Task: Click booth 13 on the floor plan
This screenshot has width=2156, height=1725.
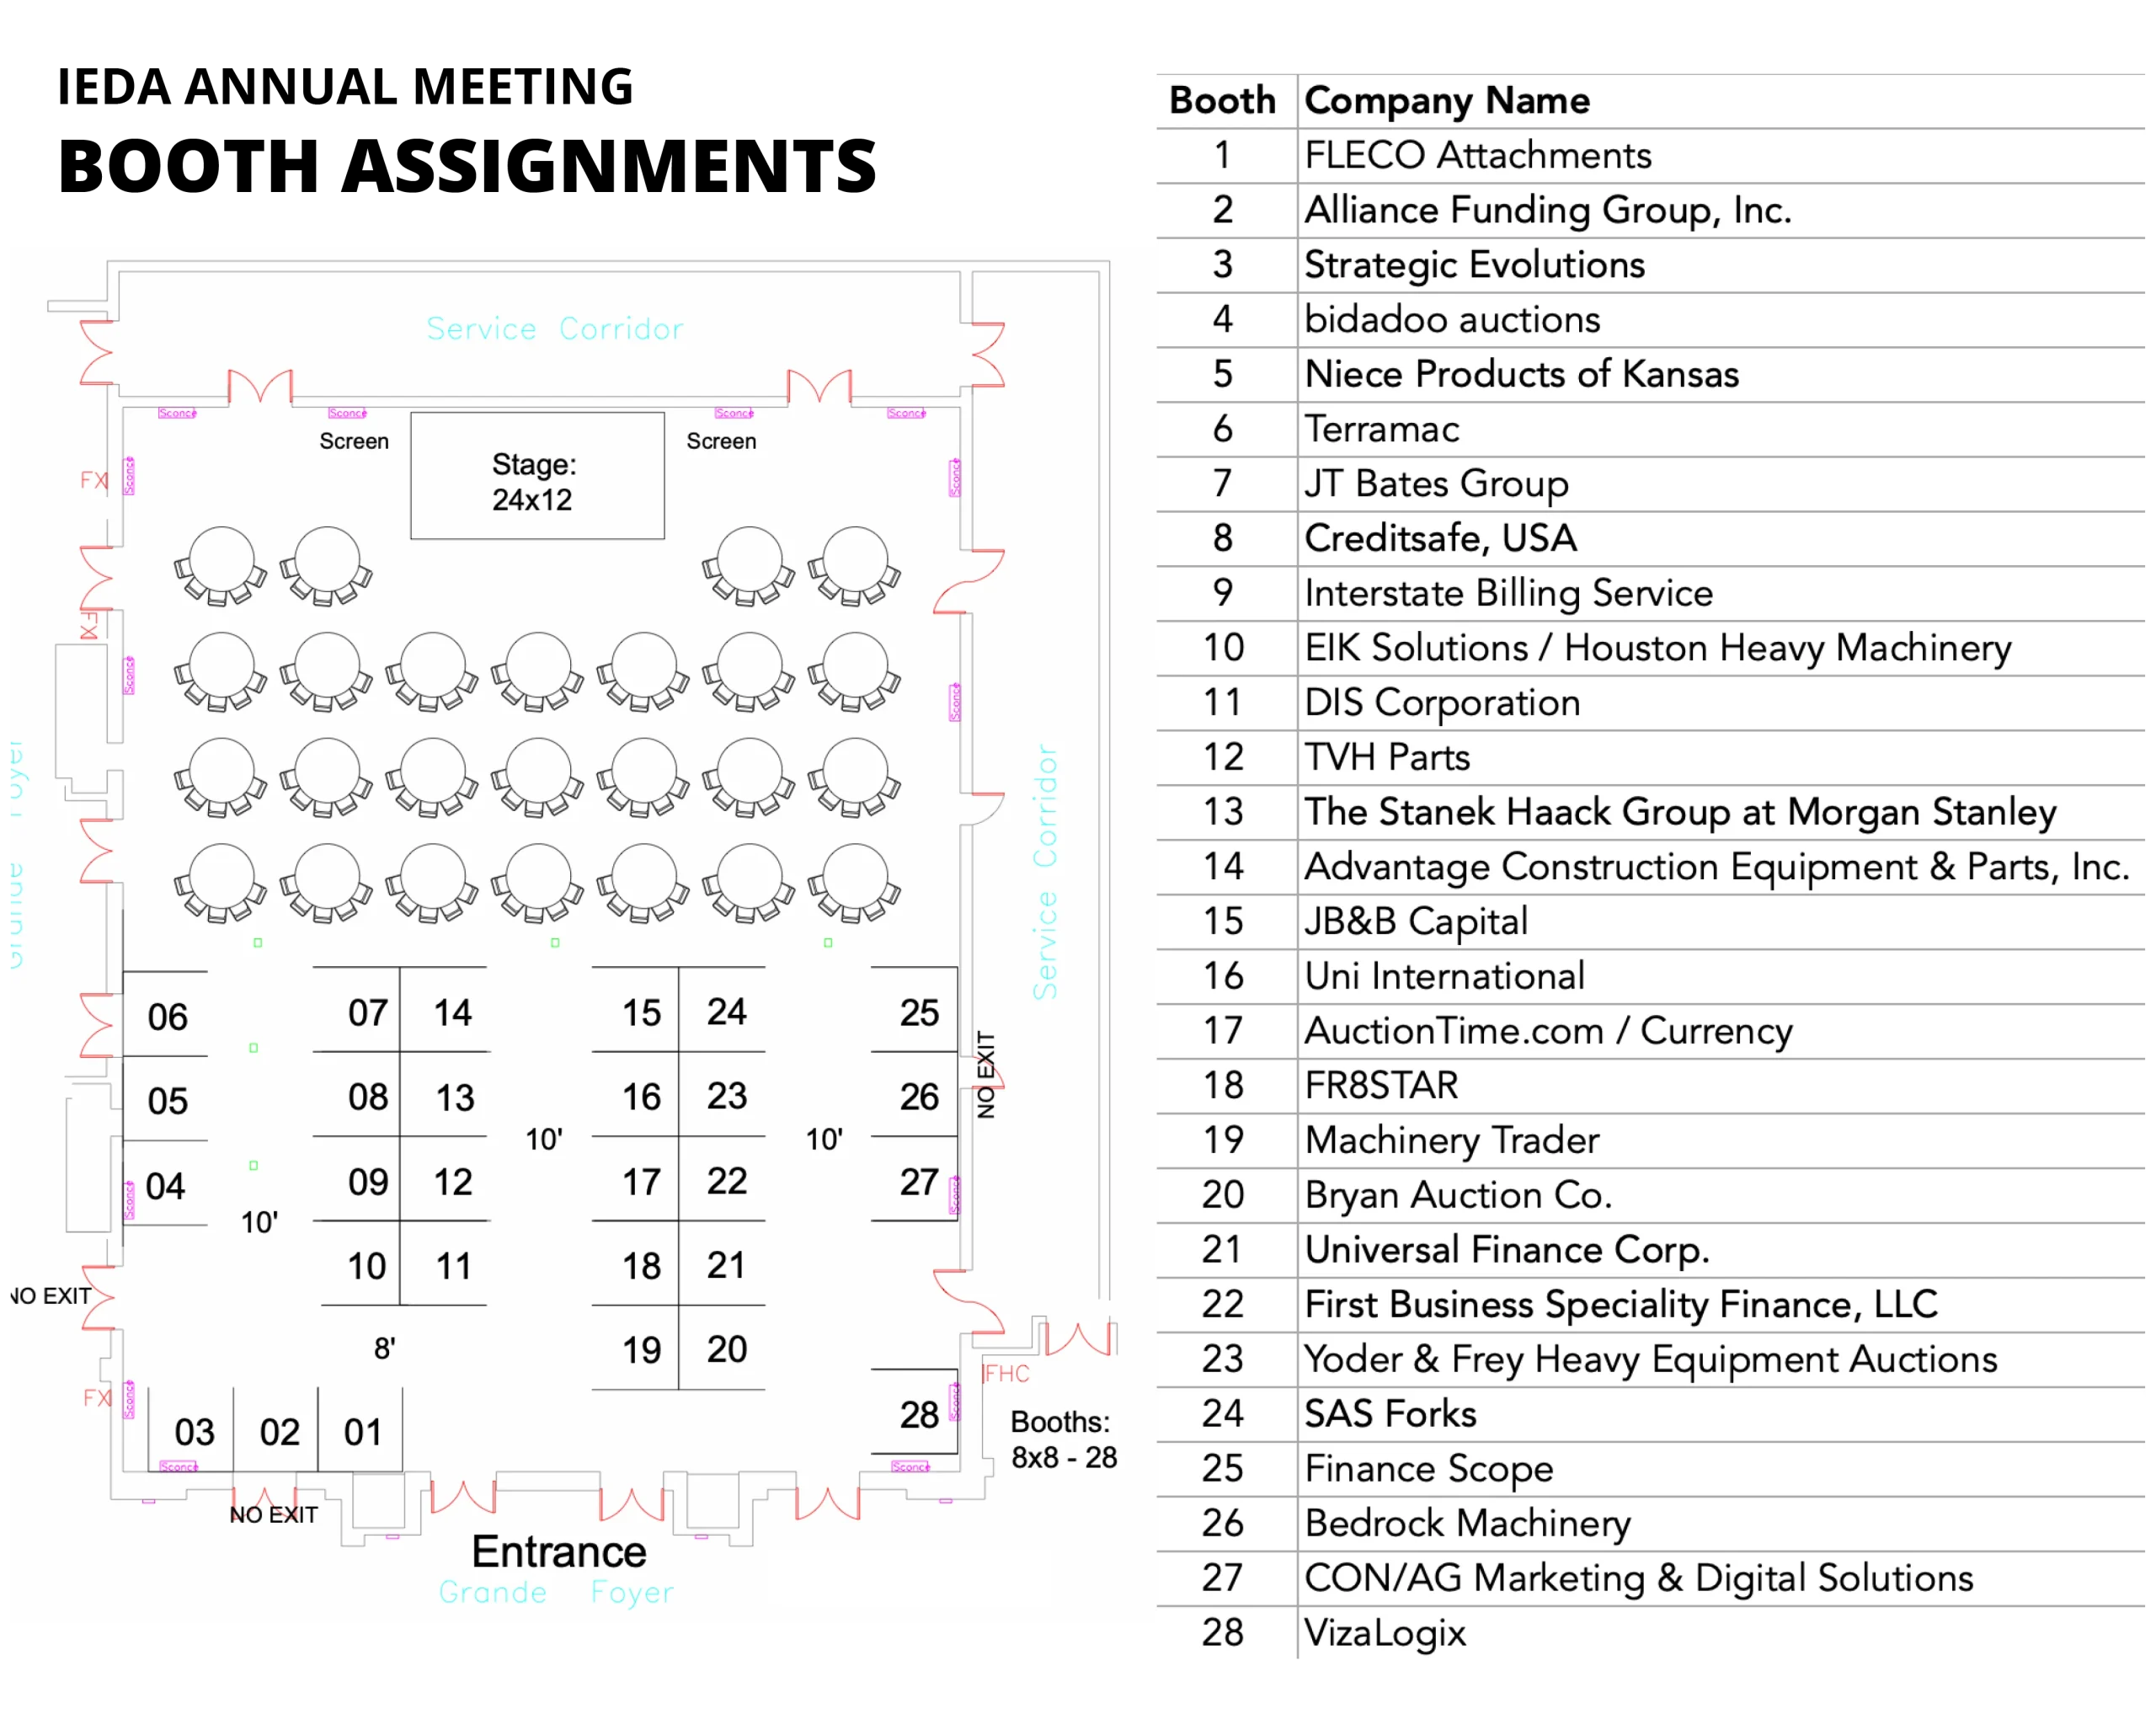Action: [454, 1098]
